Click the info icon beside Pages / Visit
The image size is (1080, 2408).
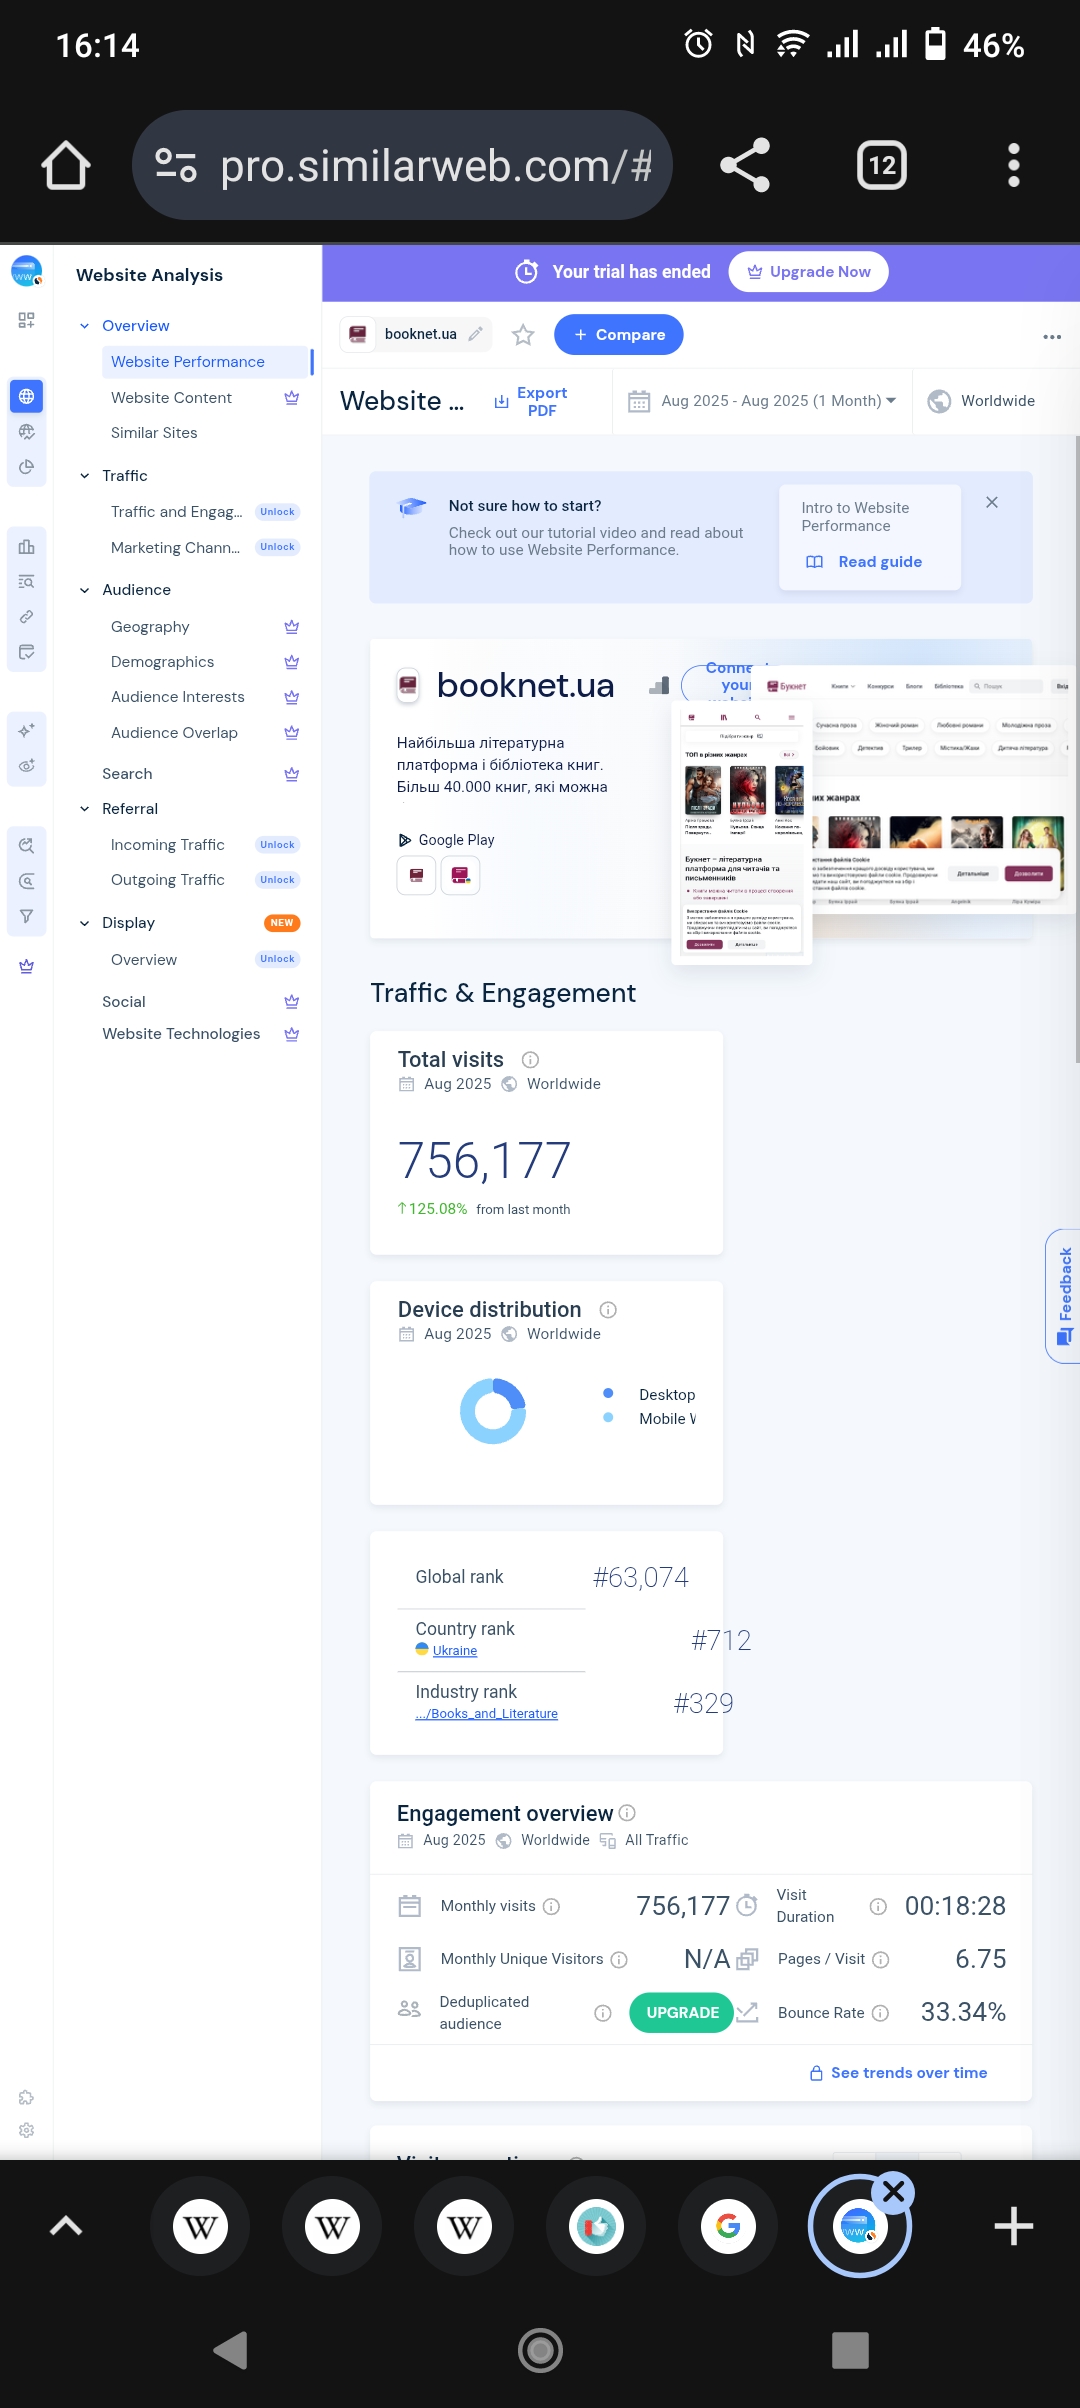[881, 1959]
